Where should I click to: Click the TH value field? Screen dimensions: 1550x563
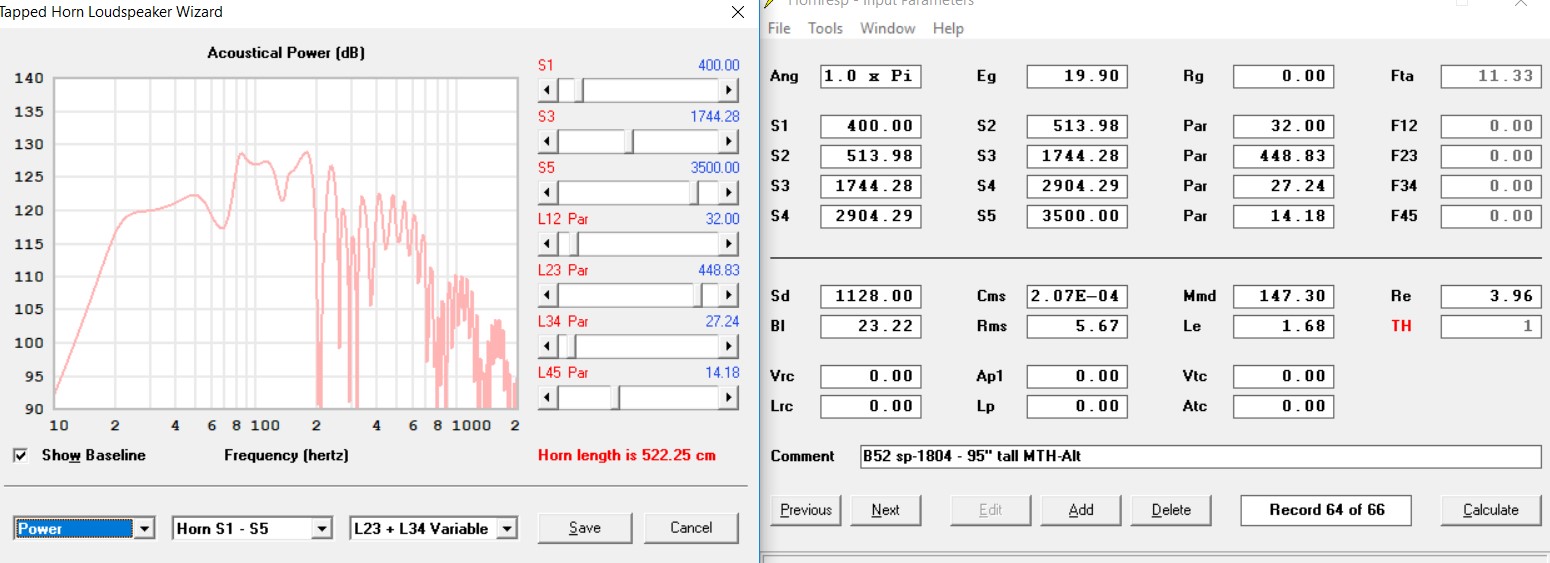1491,326
